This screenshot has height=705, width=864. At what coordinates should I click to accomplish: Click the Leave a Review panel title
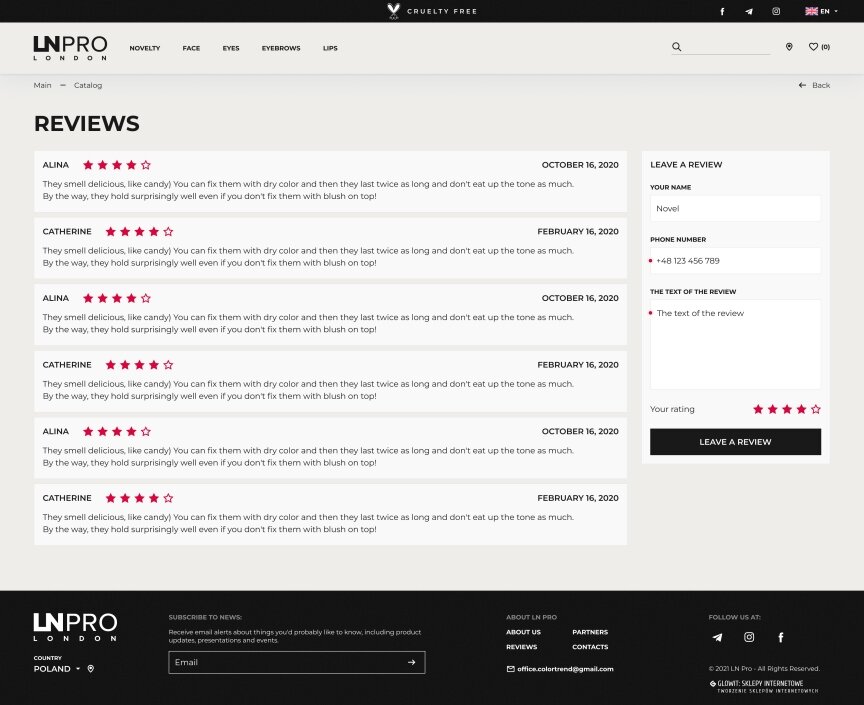(686, 164)
